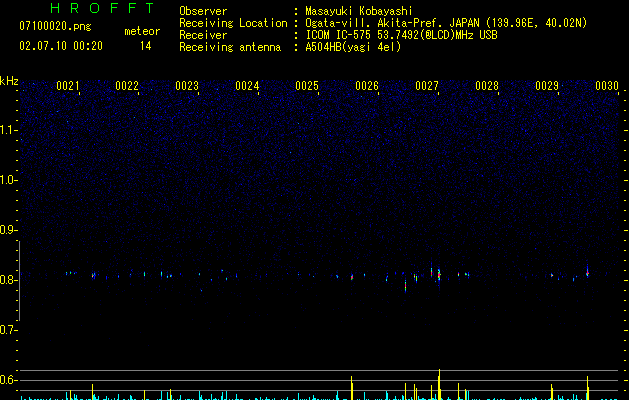
Task: Click the name Masayuki Kobayashi
Action: [359, 11]
